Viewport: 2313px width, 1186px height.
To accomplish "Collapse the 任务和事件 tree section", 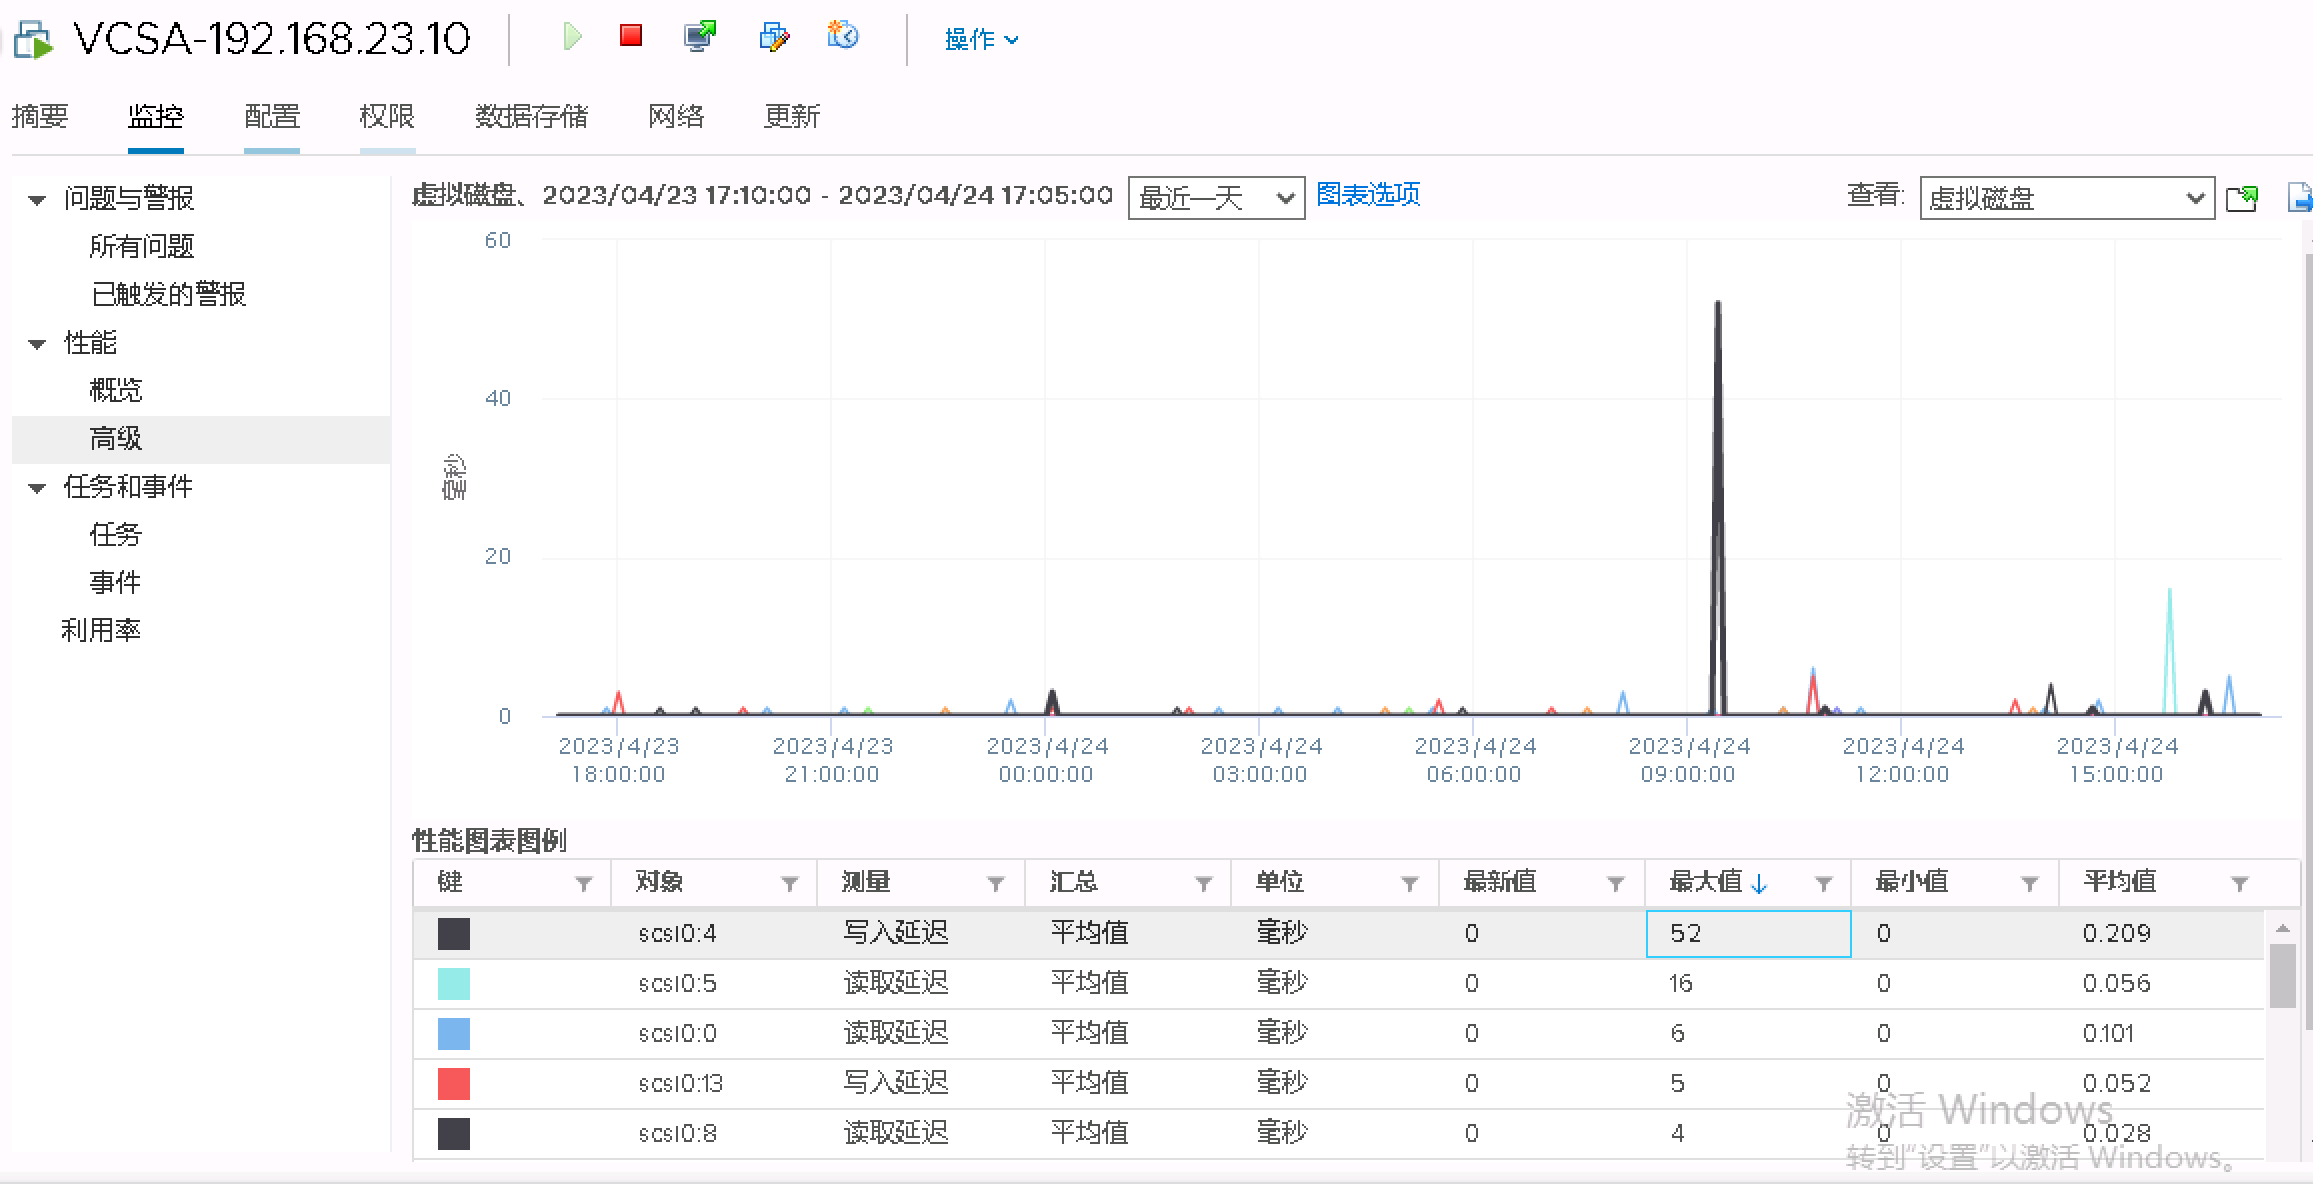I will (x=37, y=488).
